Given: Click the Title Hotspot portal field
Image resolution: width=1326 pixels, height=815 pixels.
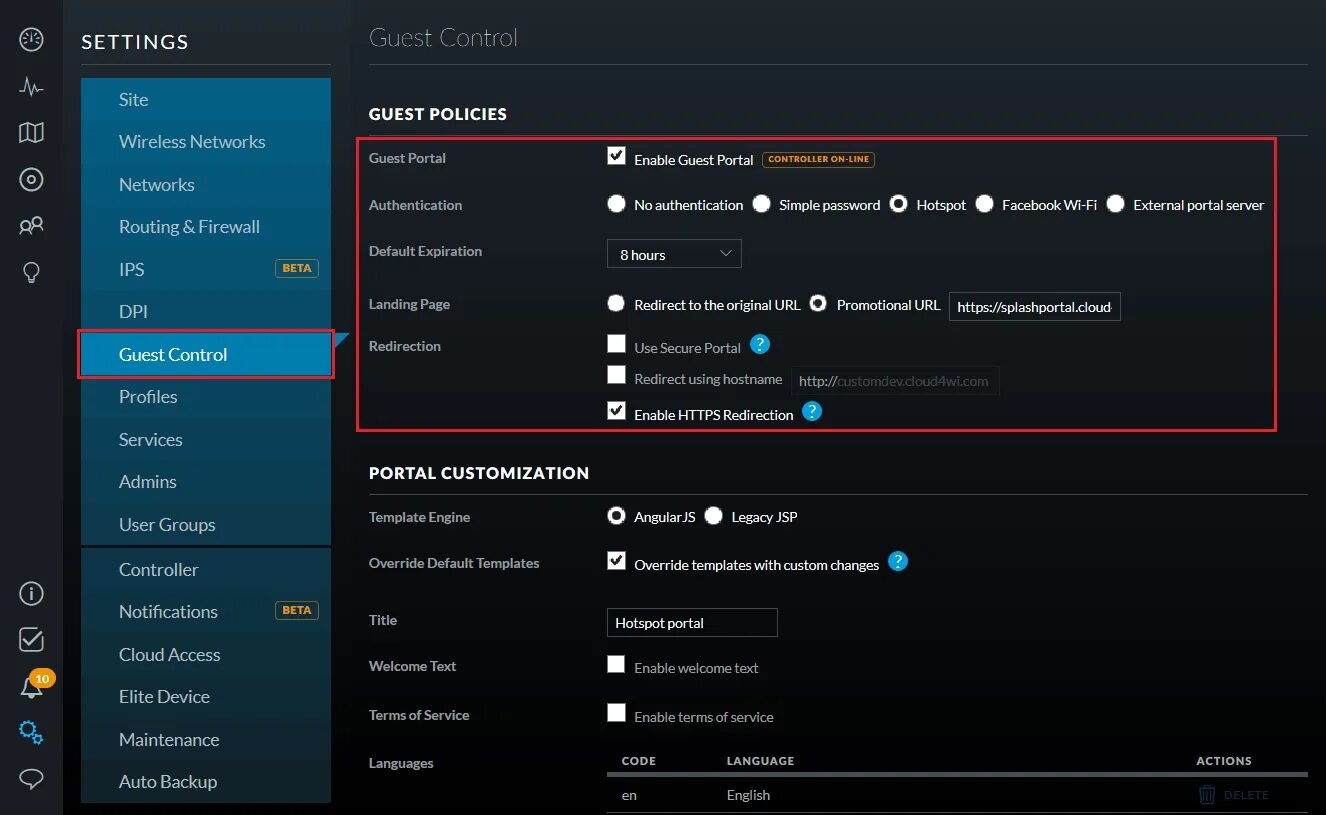Looking at the screenshot, I should coord(692,623).
